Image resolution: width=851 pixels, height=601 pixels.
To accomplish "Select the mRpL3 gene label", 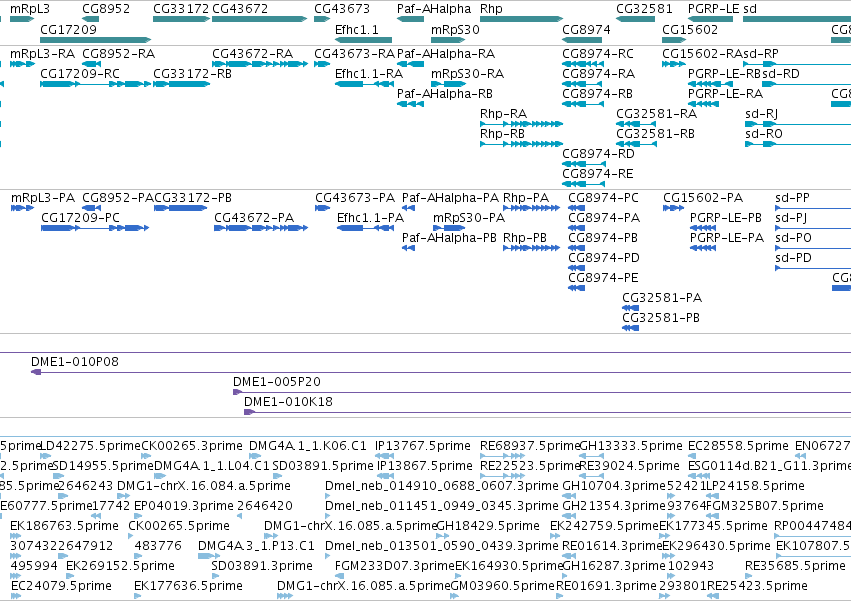I will click(x=30, y=9).
